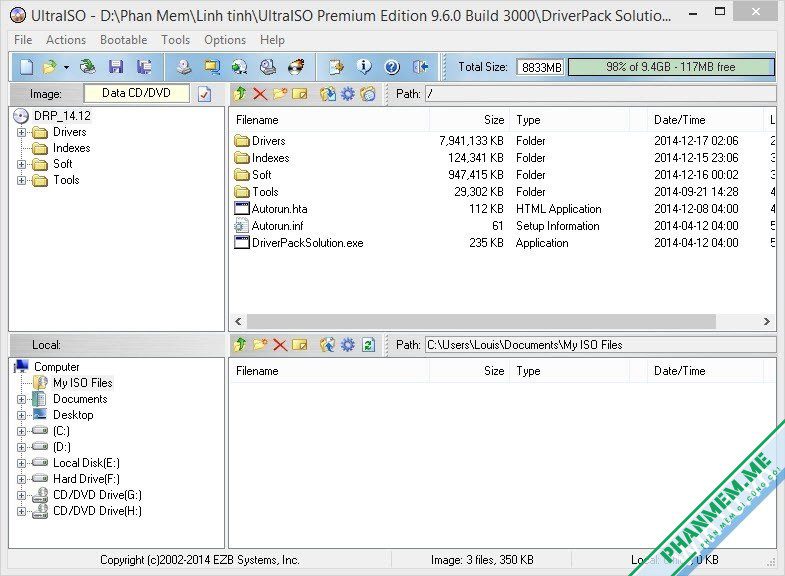Click the Local Path field
This screenshot has height=576, width=785.
coord(600,345)
